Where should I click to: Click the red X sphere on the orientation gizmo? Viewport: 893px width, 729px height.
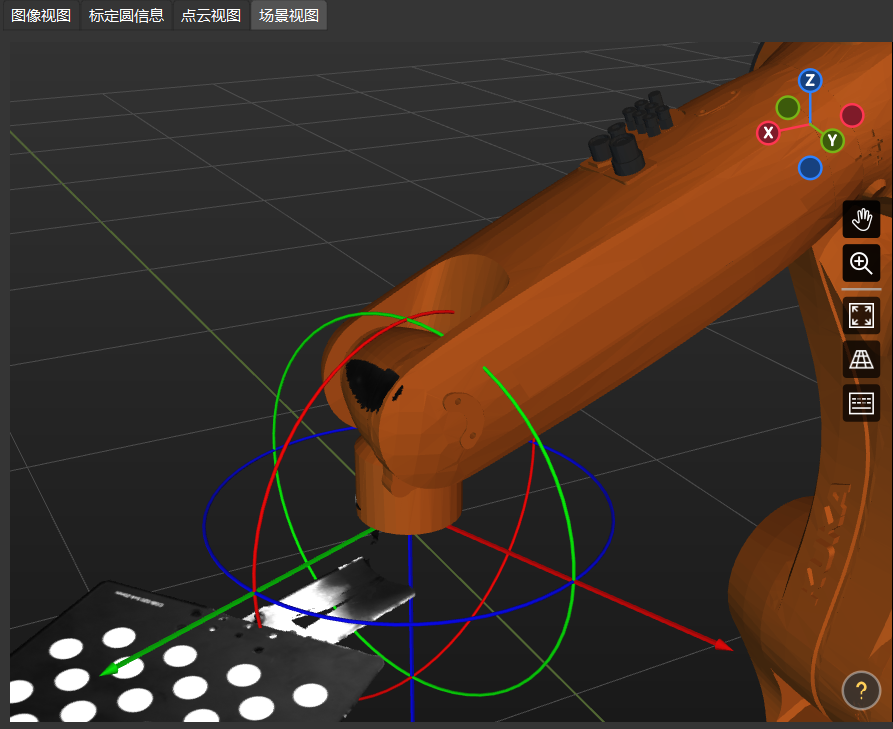[x=768, y=132]
